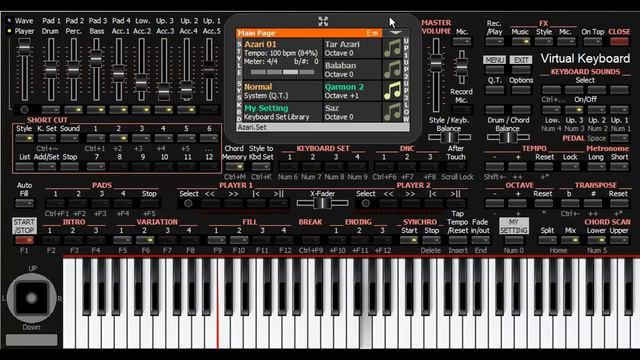Toggle the Rec./Play button
The width and height of the screenshot is (640, 360).
click(494, 41)
